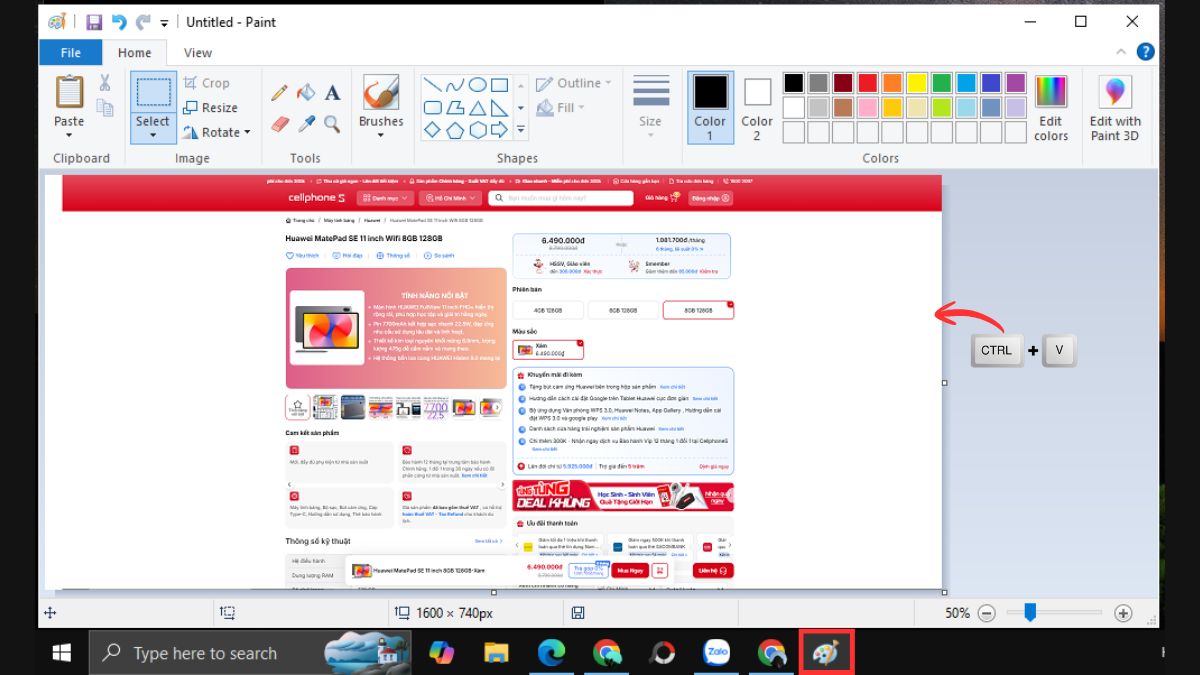Pick the Diamond shape

pyautogui.click(x=432, y=130)
